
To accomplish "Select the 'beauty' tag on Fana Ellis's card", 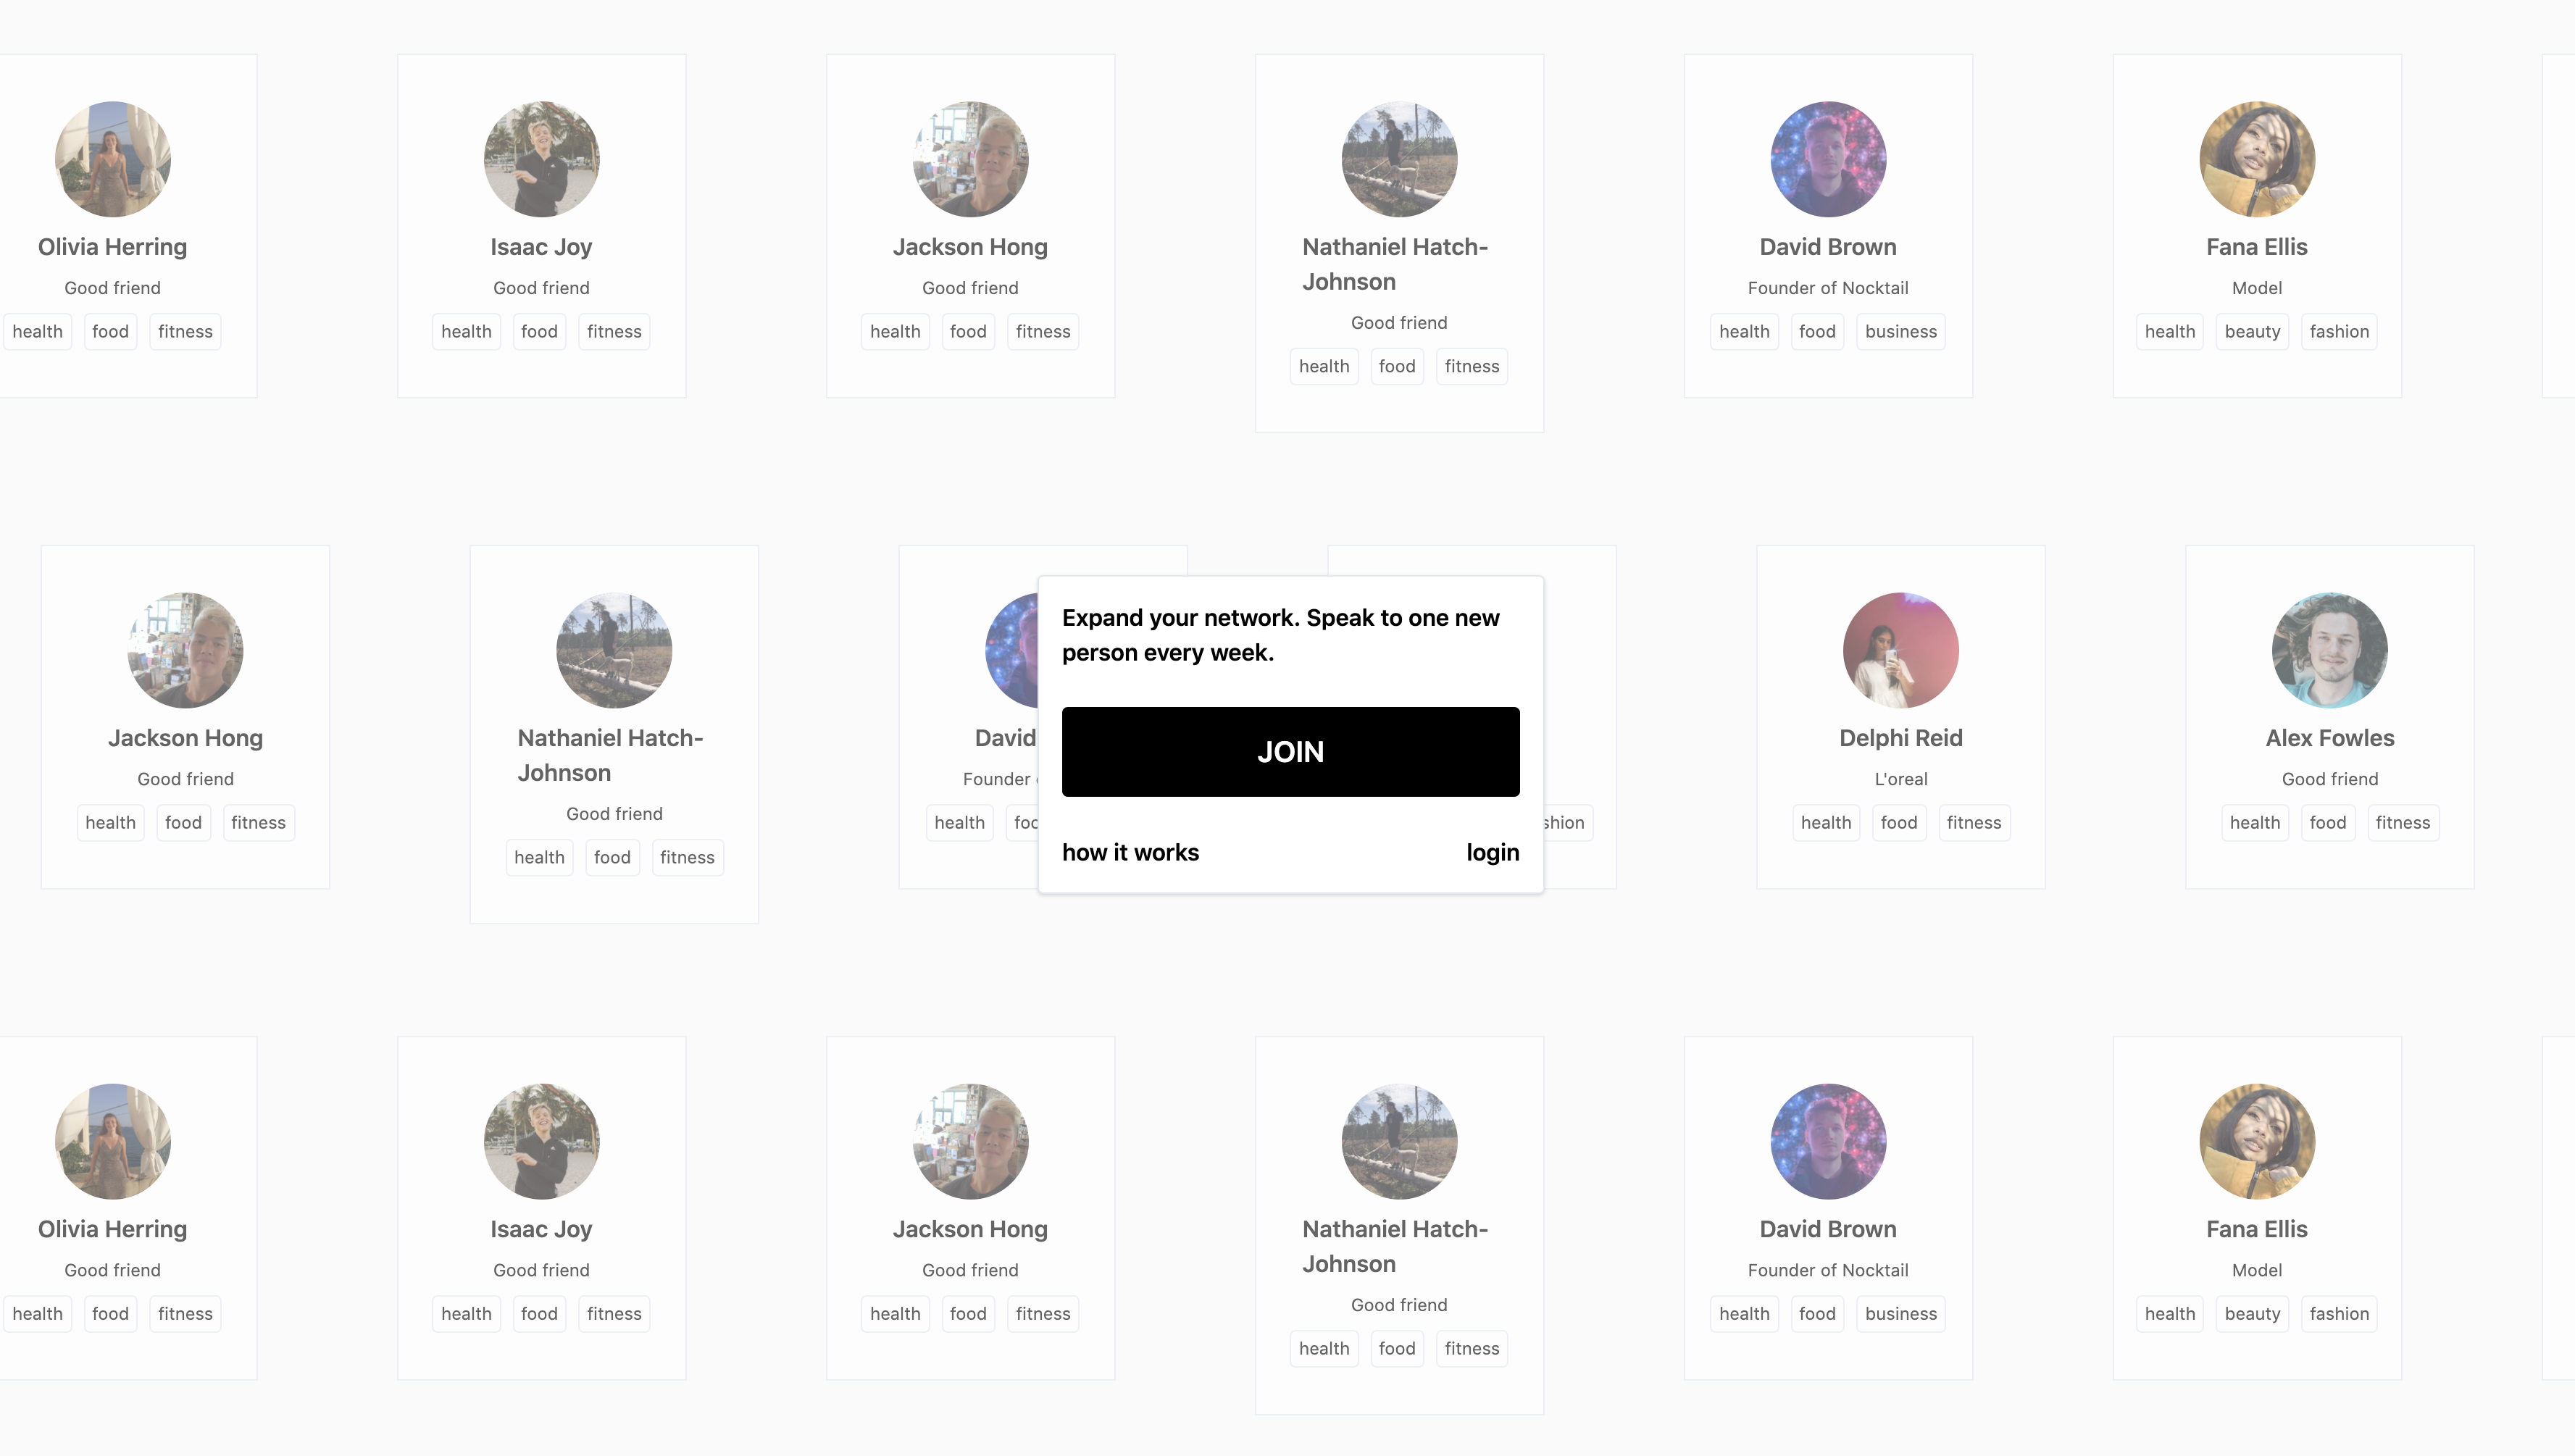I will click(2251, 331).
